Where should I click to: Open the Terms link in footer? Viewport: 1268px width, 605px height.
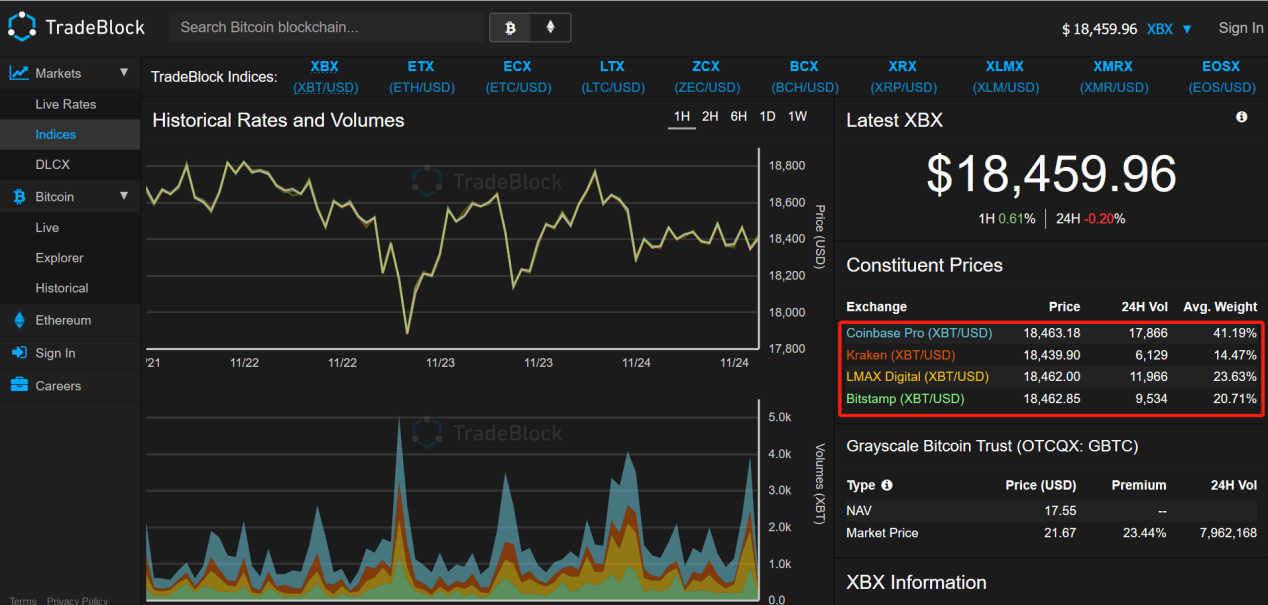click(23, 601)
